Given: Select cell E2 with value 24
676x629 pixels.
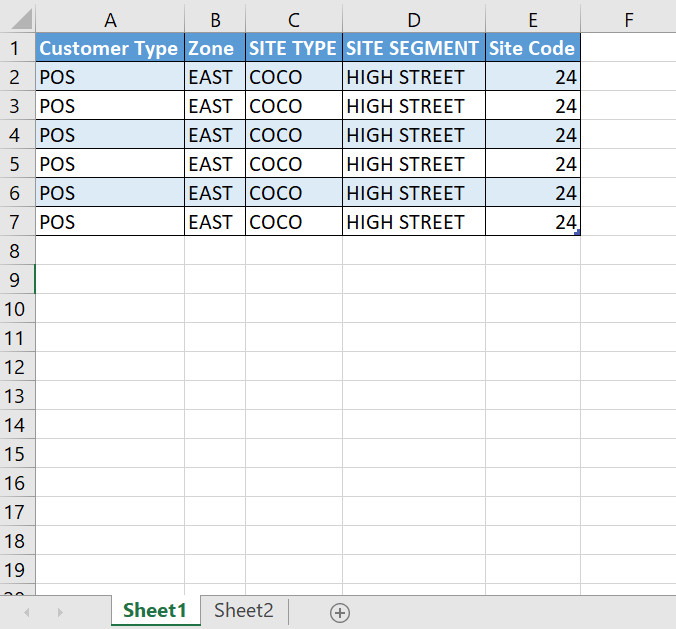Looking at the screenshot, I should 533,76.
